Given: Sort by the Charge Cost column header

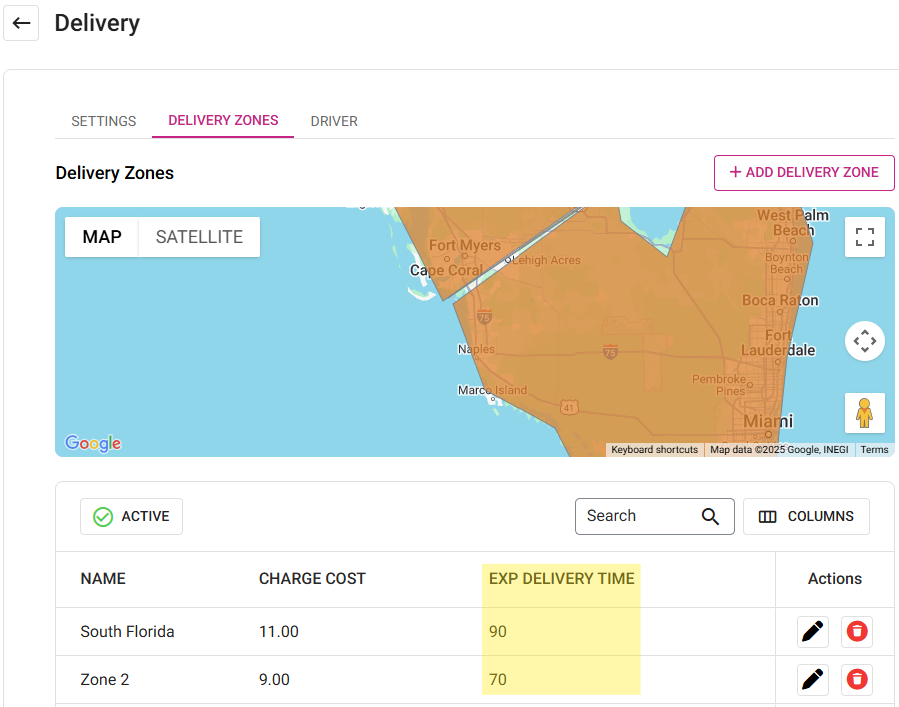Looking at the screenshot, I should click(312, 579).
